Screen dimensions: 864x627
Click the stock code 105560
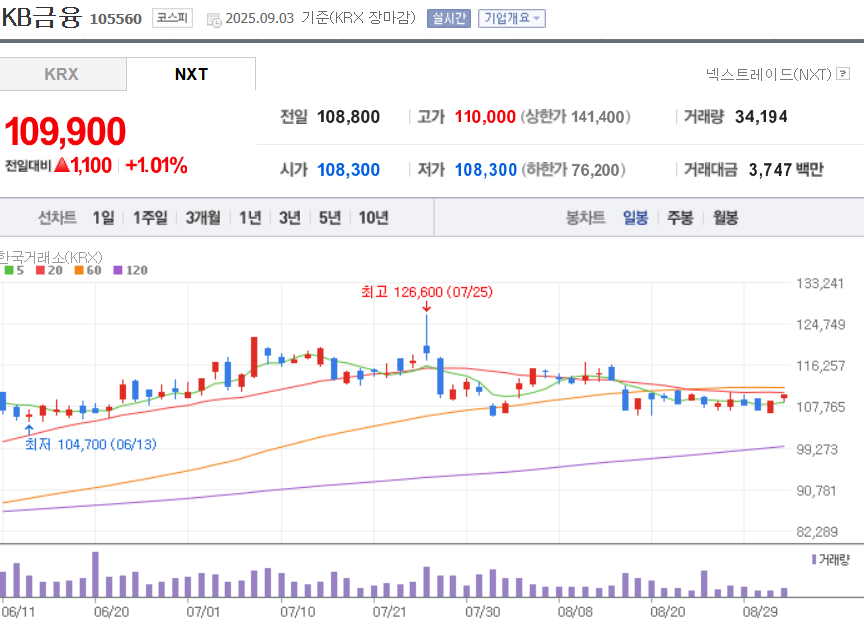click(x=116, y=19)
